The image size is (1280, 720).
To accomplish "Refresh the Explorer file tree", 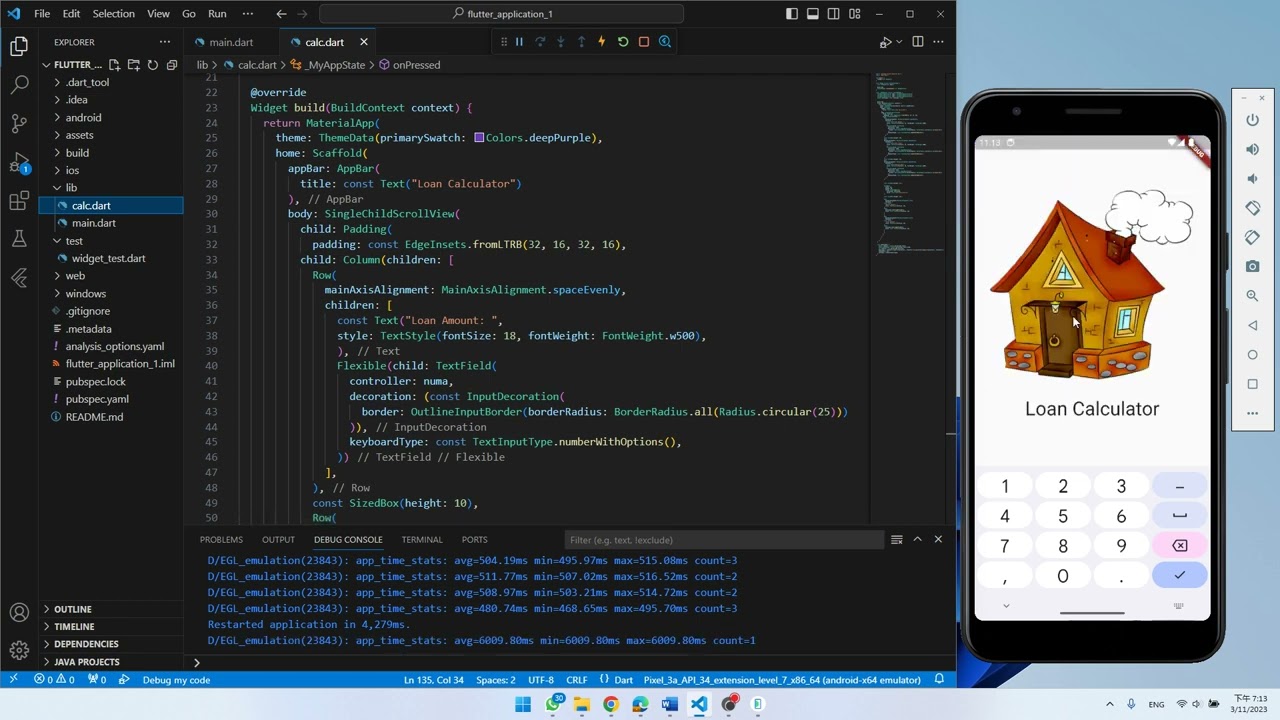I will pyautogui.click(x=153, y=65).
